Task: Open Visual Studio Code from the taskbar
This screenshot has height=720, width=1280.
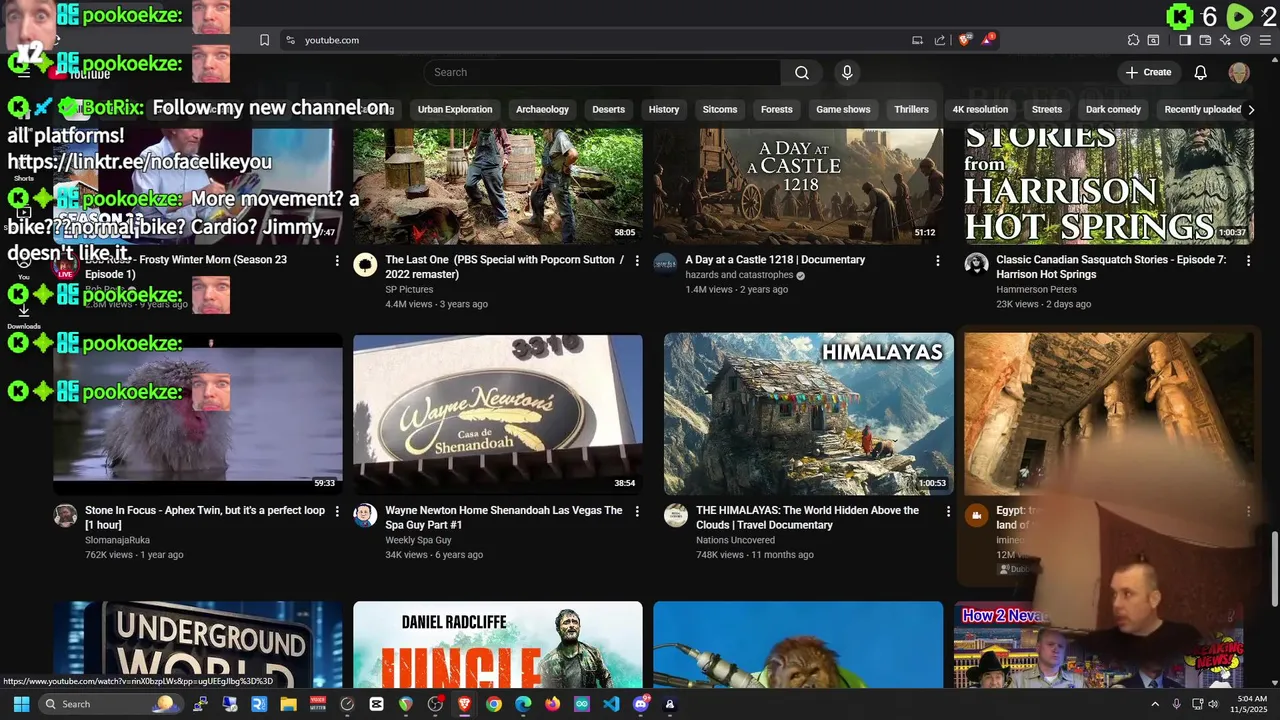Action: point(611,704)
